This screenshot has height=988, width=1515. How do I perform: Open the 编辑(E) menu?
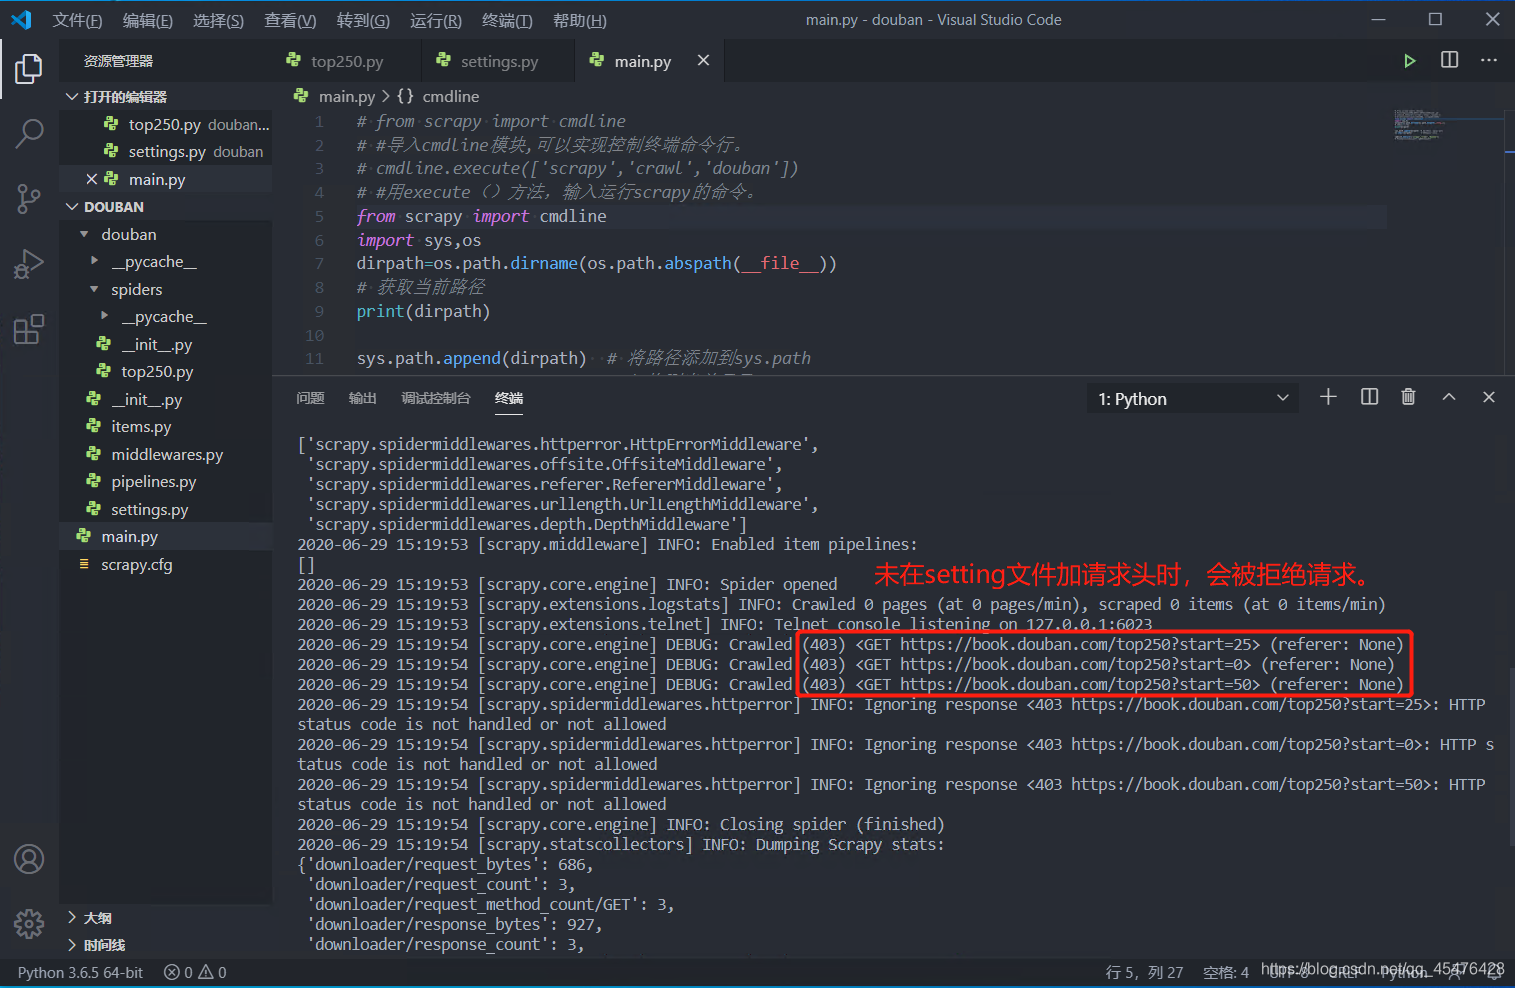coord(148,20)
